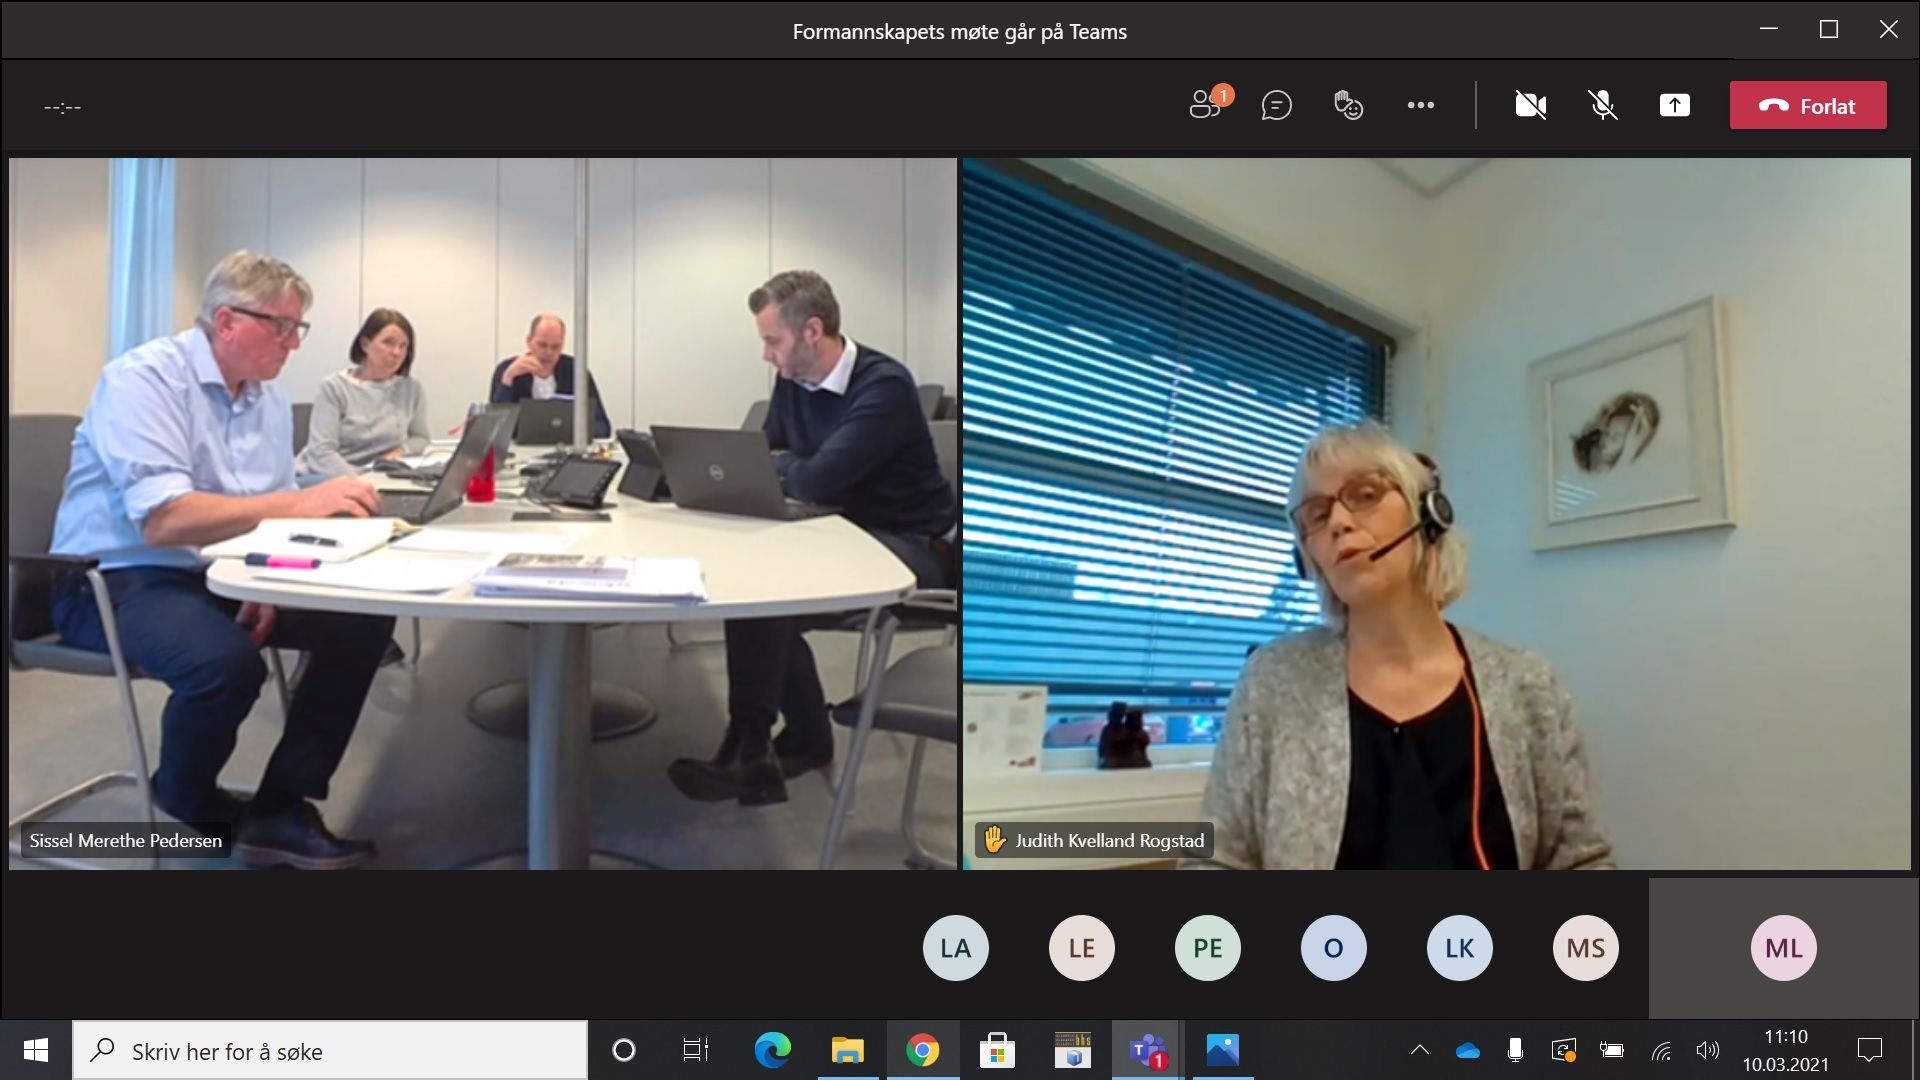Image resolution: width=1920 pixels, height=1080 pixels.
Task: Click the MS participant avatar
Action: coord(1585,948)
